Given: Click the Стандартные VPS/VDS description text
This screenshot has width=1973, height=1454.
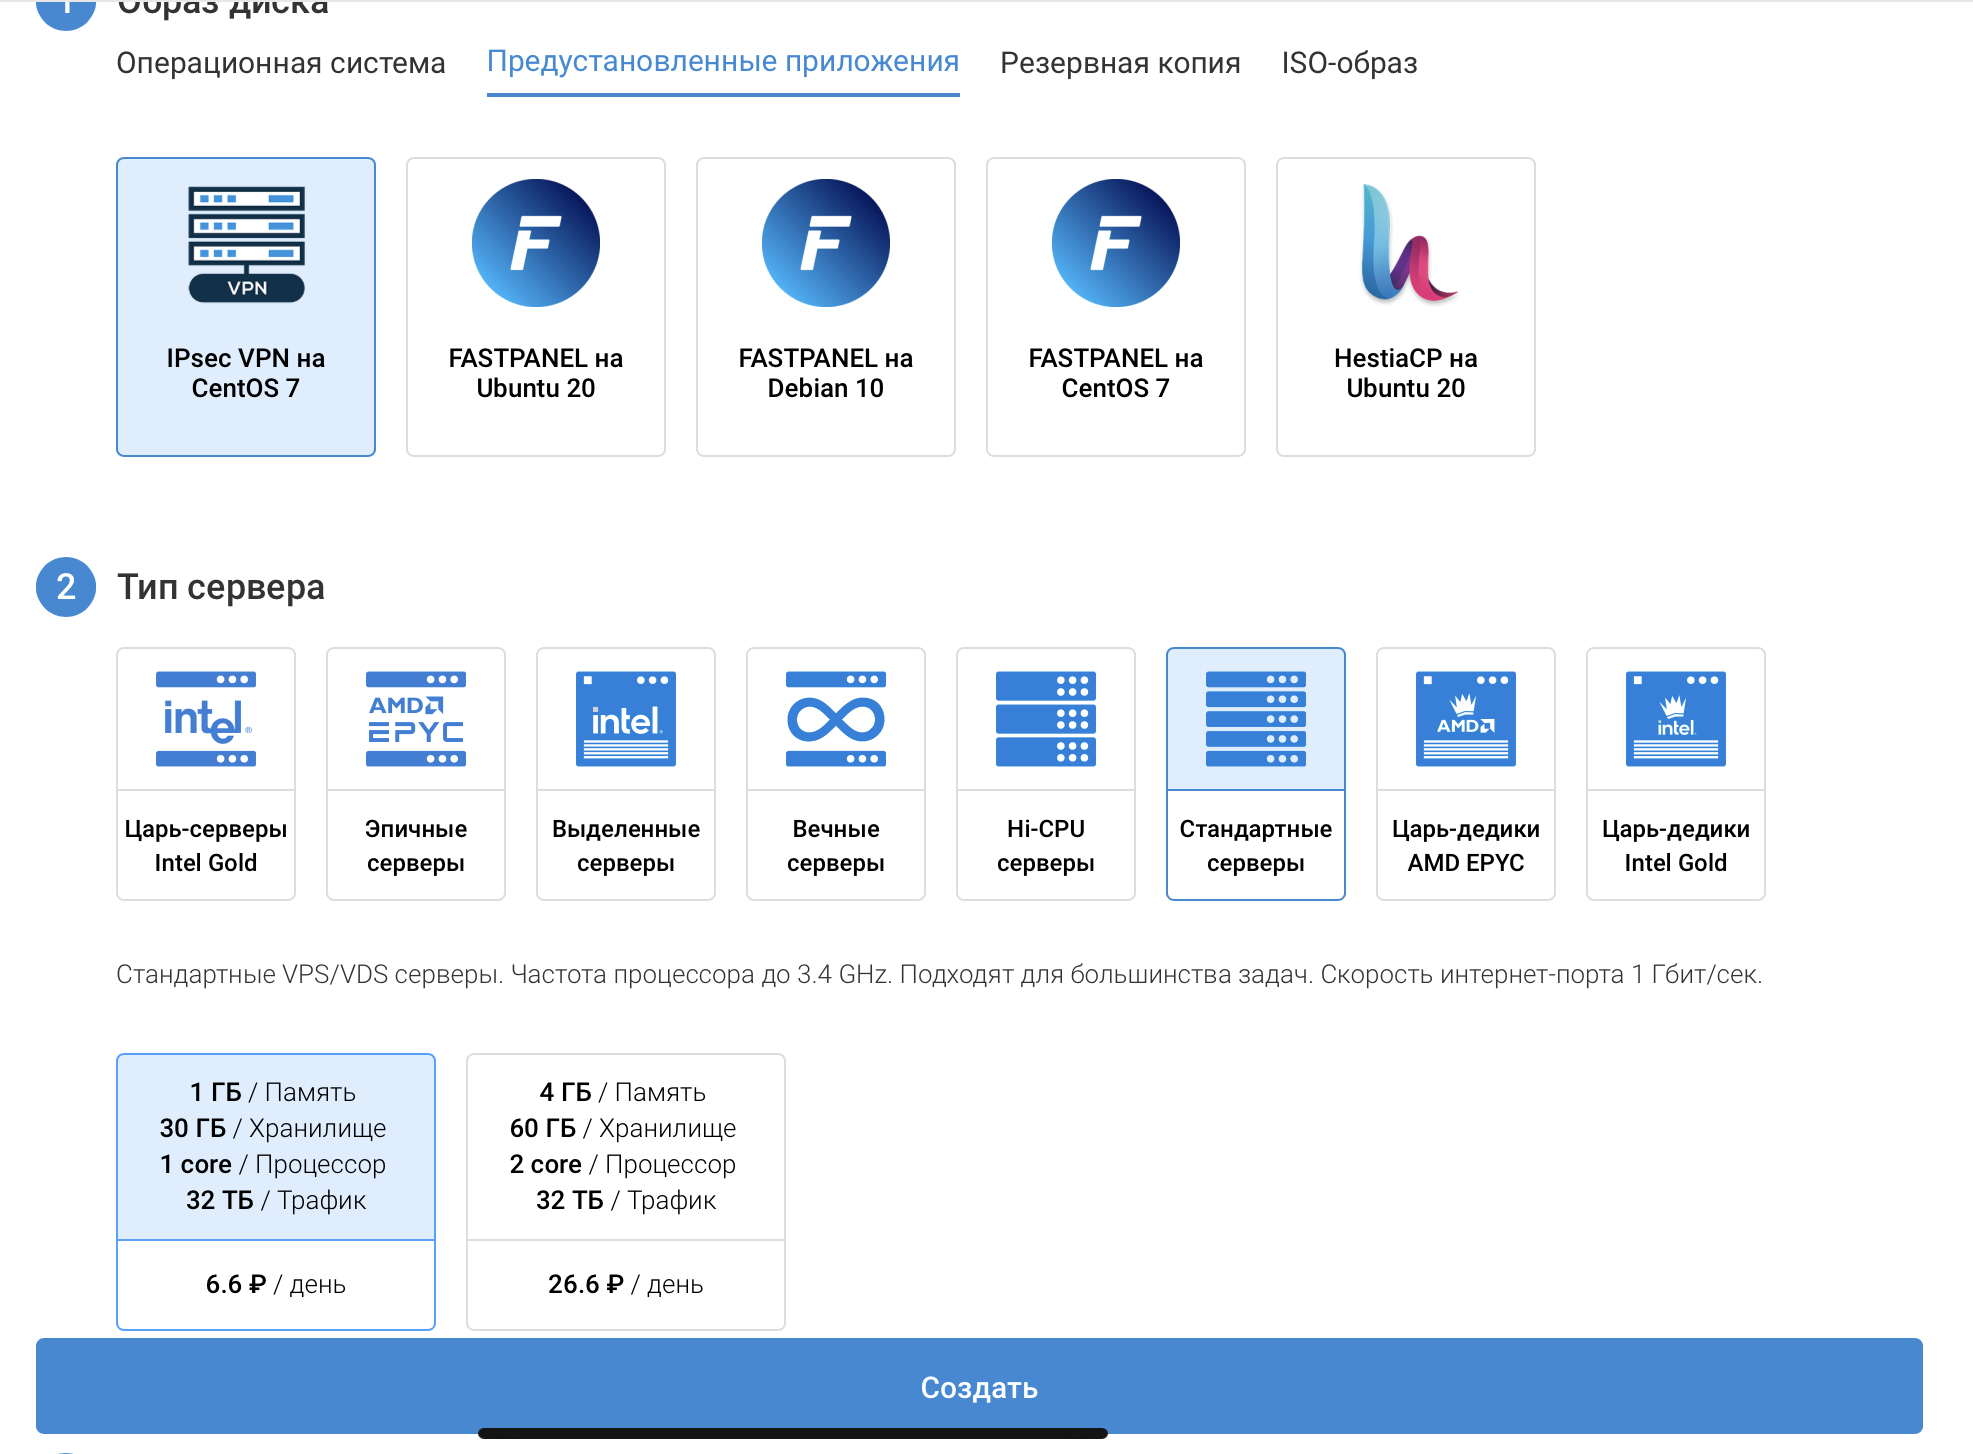Looking at the screenshot, I should 939,974.
